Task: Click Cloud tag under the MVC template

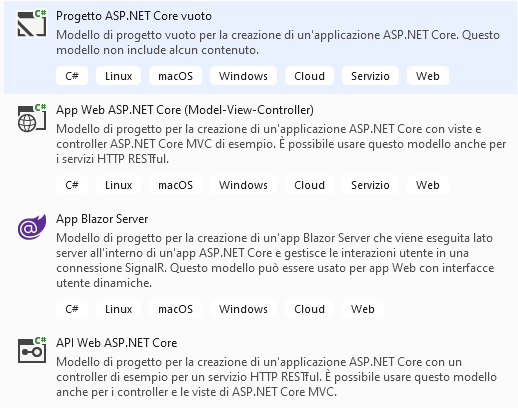Action: (309, 185)
